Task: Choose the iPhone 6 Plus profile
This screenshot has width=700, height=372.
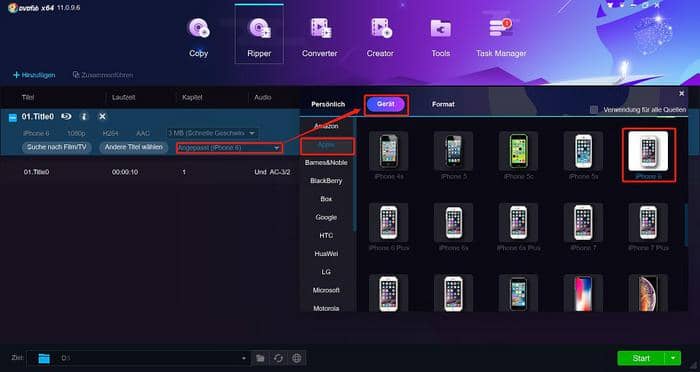Action: [x=388, y=223]
